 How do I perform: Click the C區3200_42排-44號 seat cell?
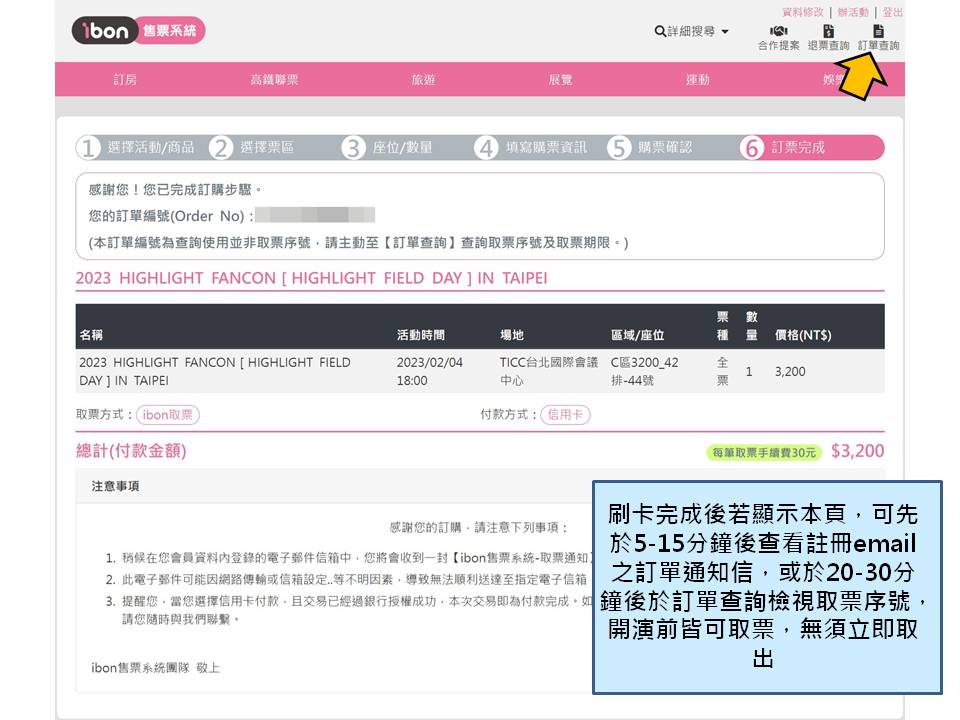[645, 371]
